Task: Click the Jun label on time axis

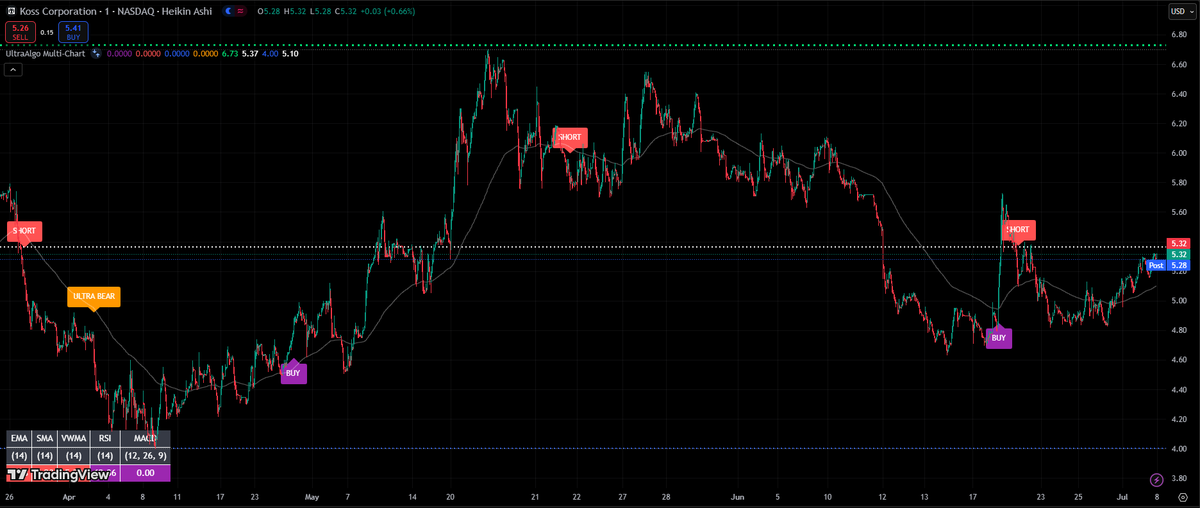Action: click(738, 496)
